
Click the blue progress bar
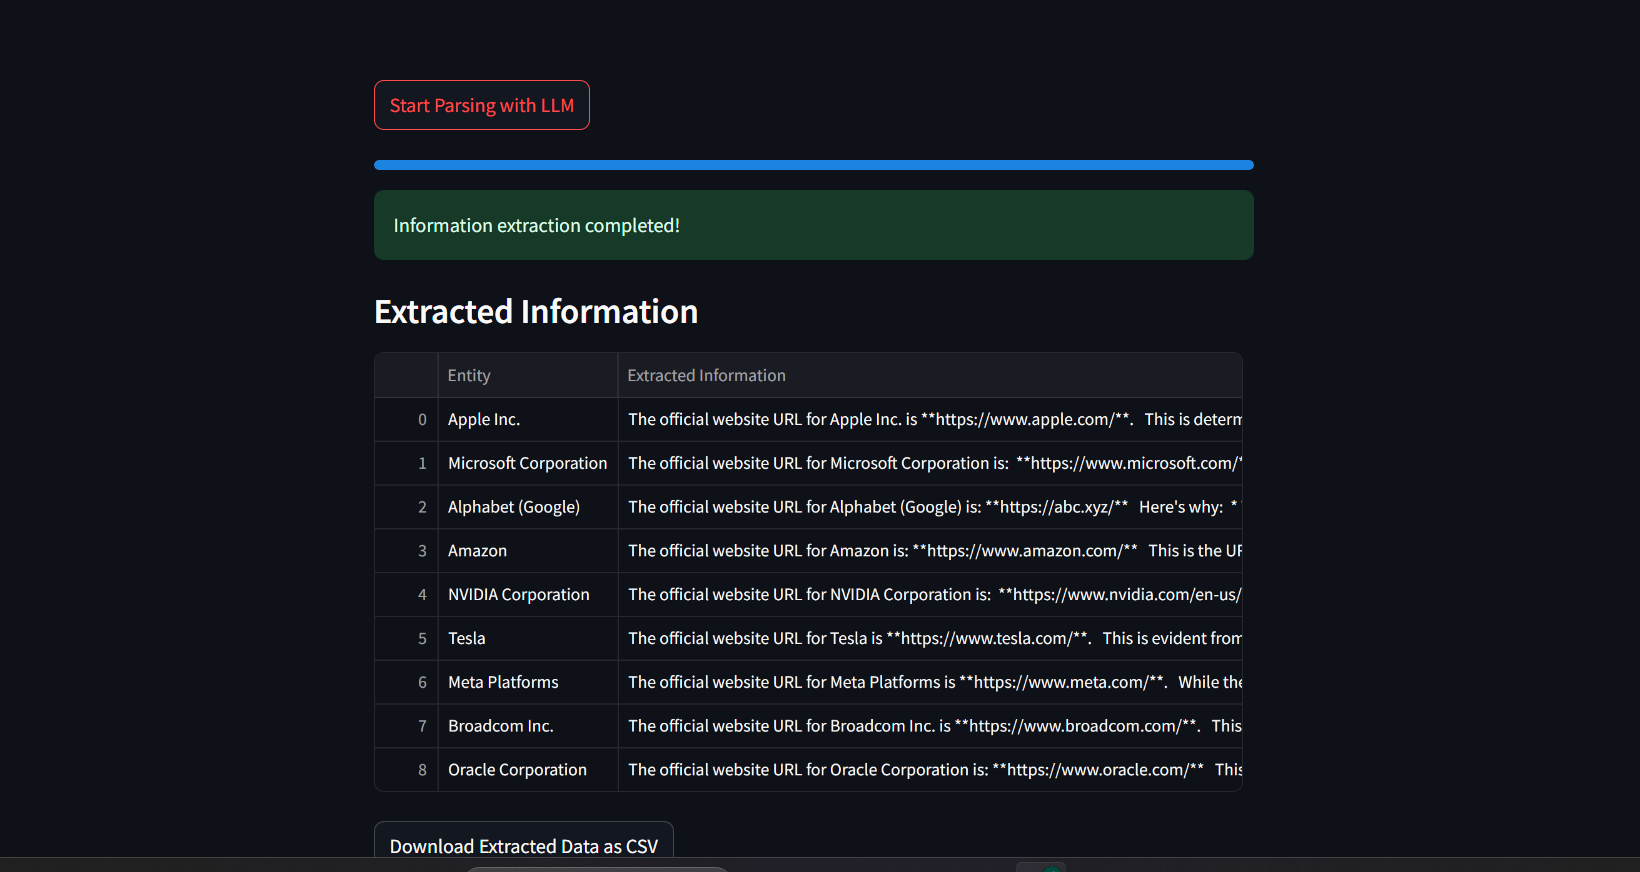click(813, 165)
